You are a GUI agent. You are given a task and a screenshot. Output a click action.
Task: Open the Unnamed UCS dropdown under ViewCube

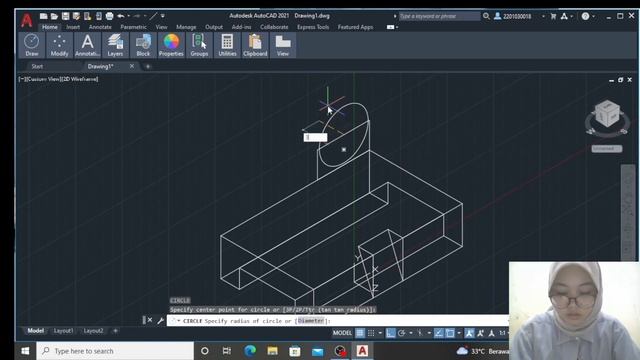click(607, 149)
